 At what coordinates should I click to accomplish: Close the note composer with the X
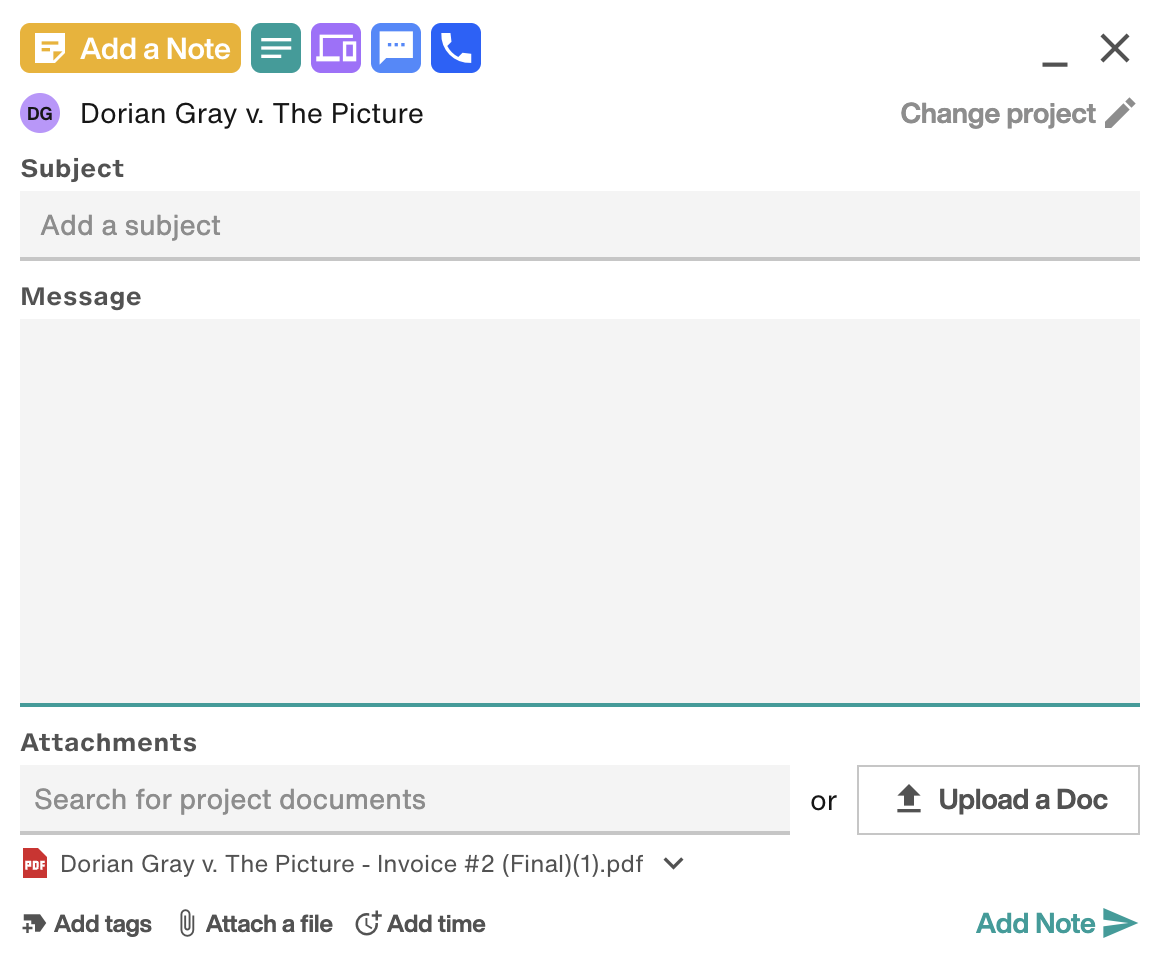pyautogui.click(x=1114, y=49)
